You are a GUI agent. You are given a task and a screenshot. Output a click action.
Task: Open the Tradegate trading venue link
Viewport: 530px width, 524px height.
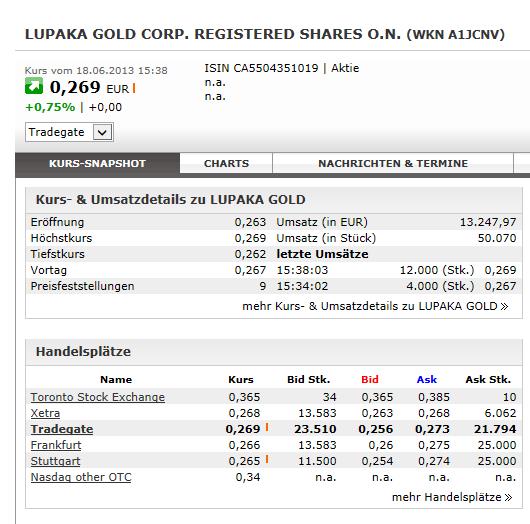point(62,429)
